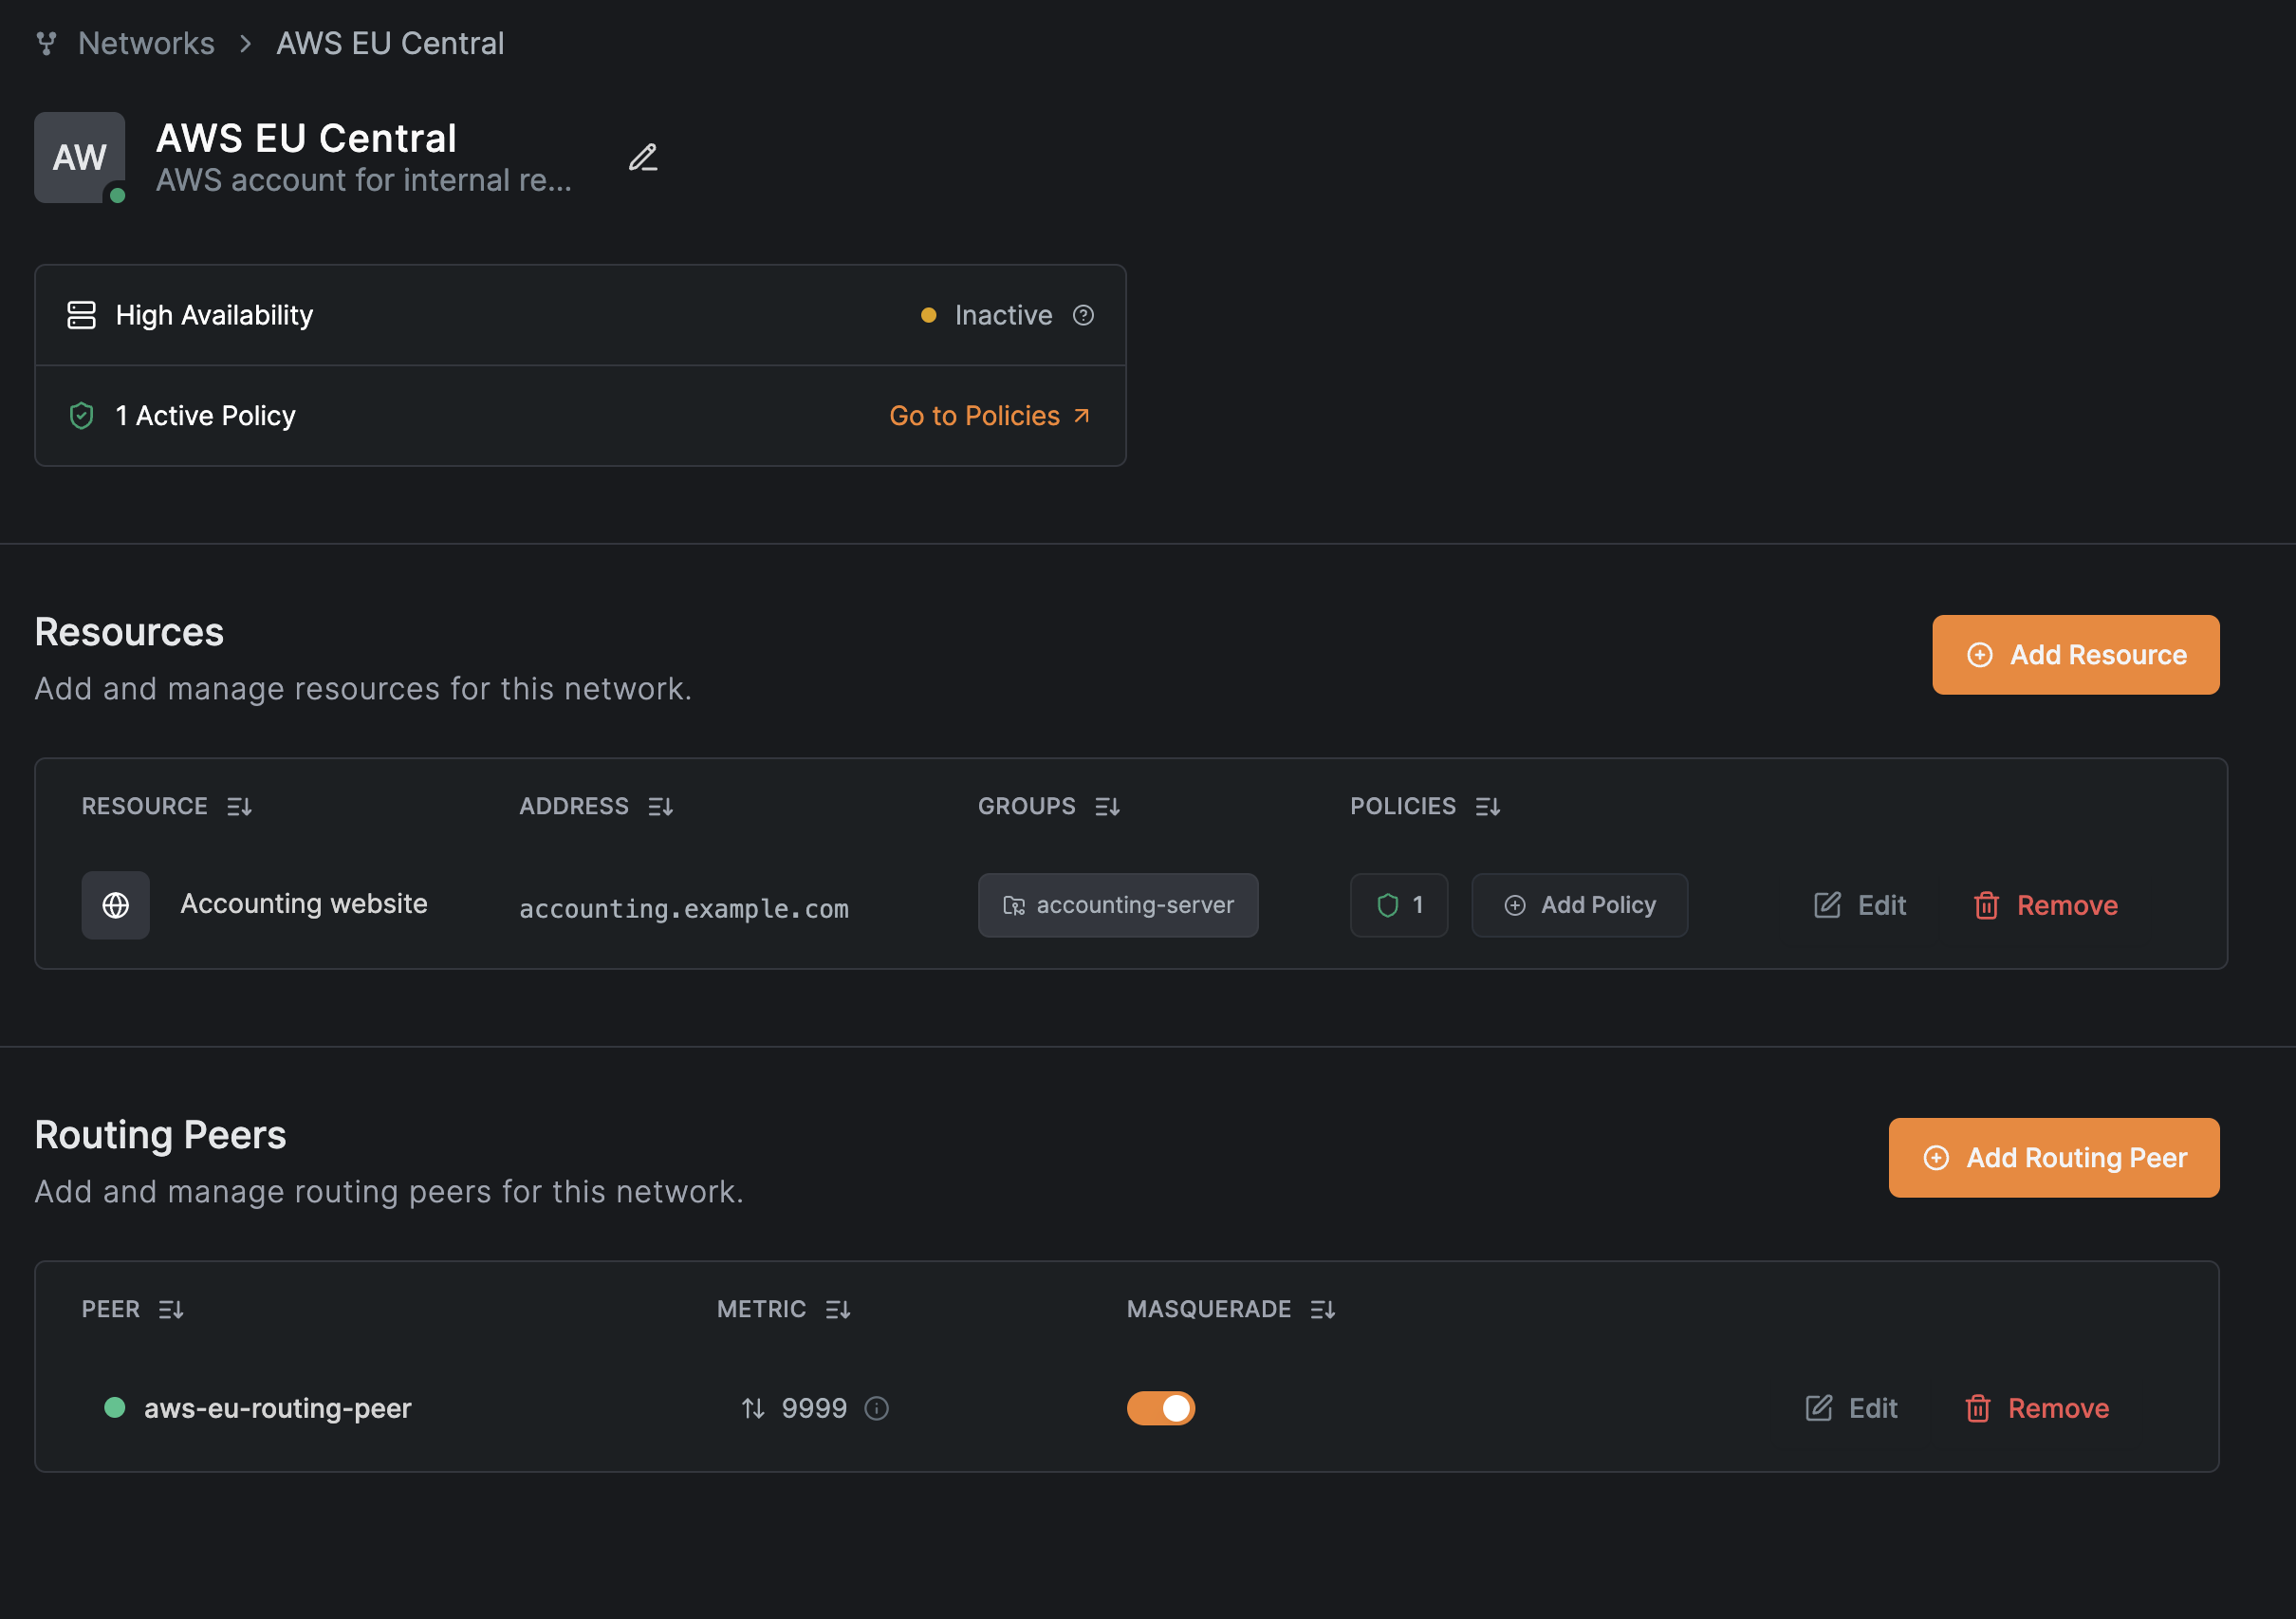
Task: Click the AW network avatar
Action: pos(80,157)
